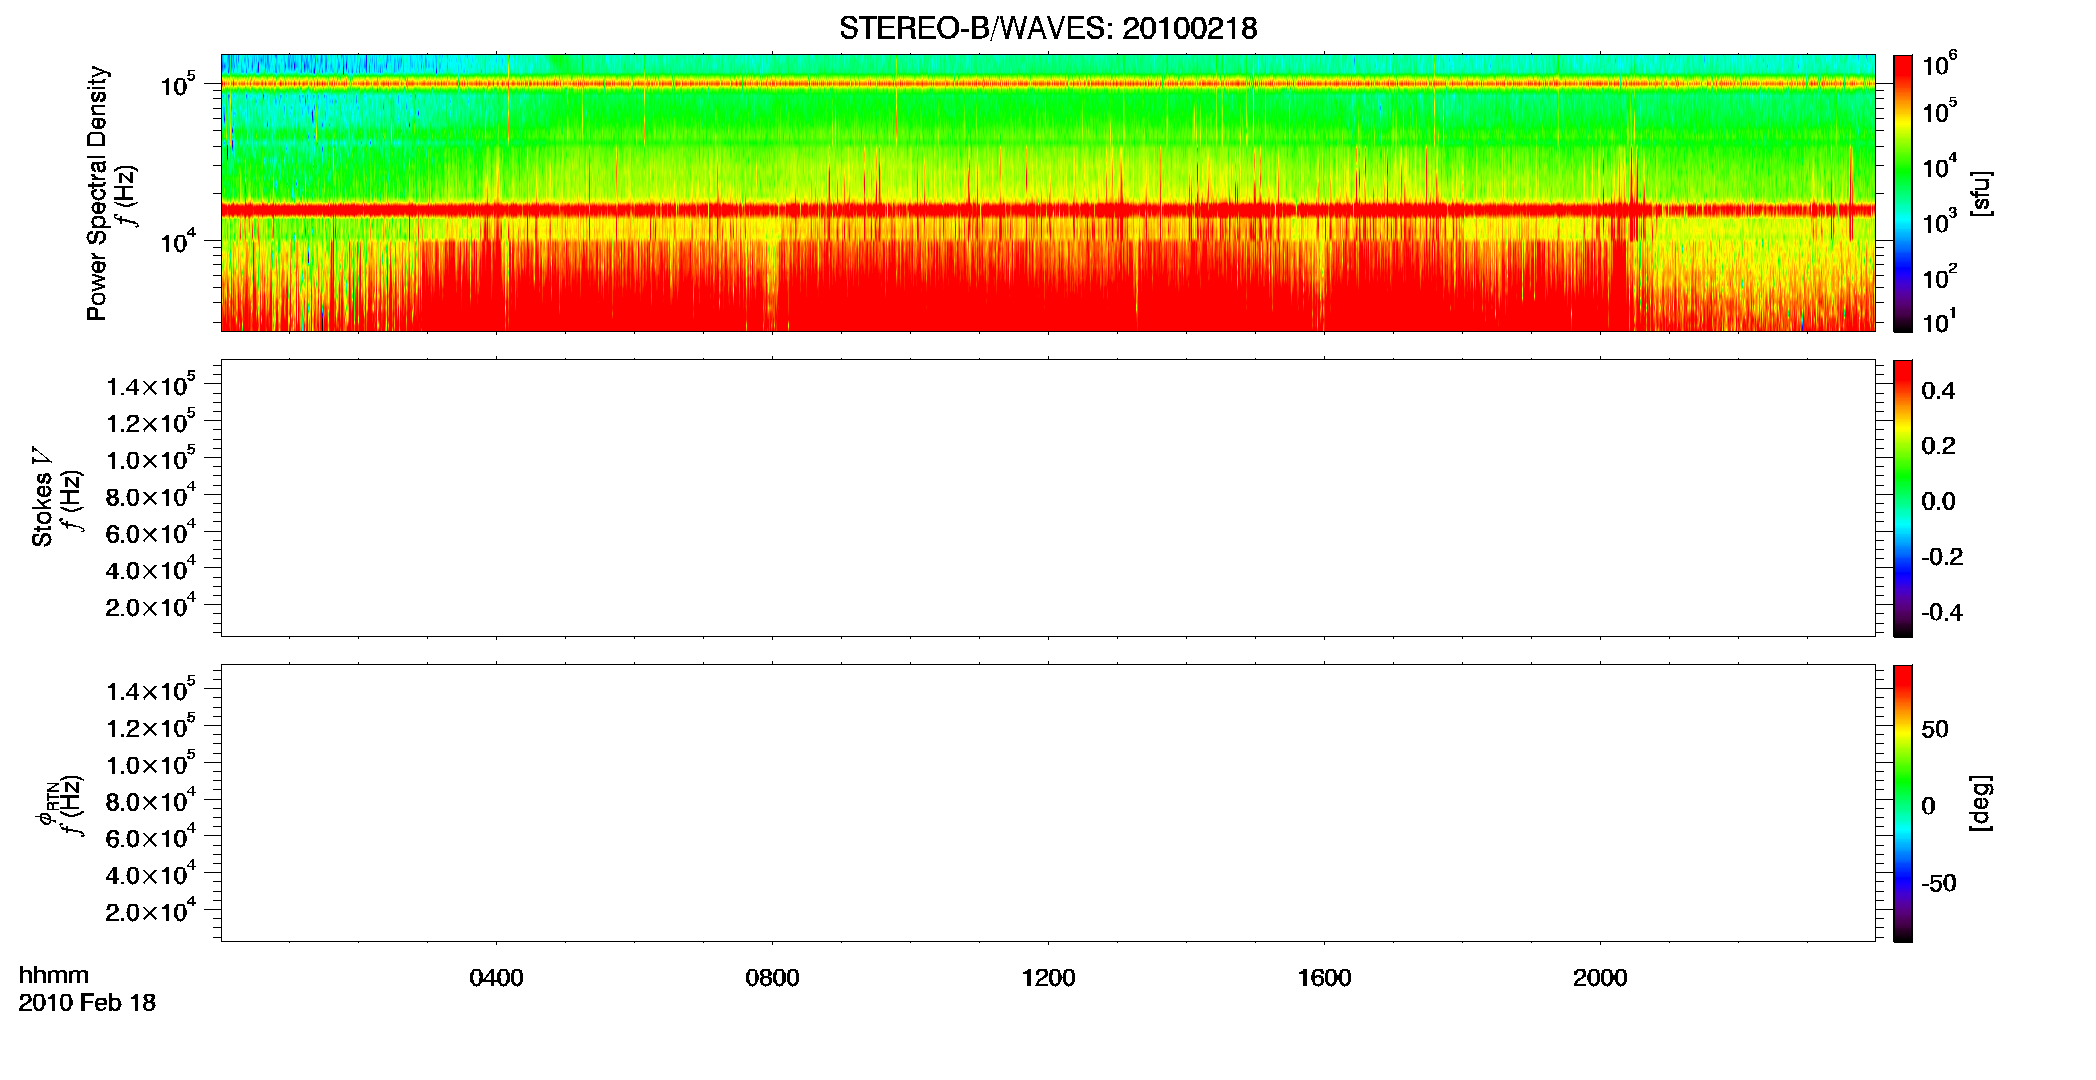
Task: Click the 2.0×10^4 tick on Stokes V panel
Action: click(x=151, y=607)
